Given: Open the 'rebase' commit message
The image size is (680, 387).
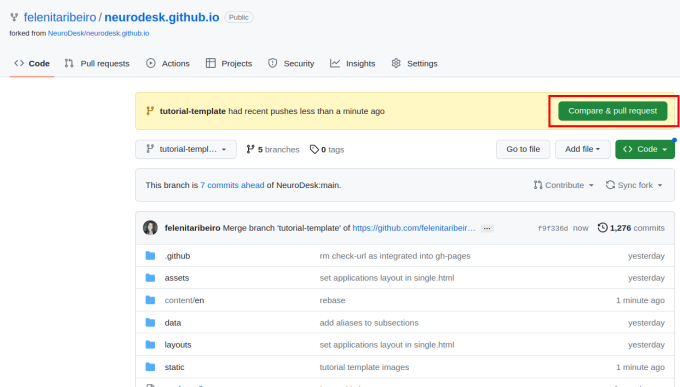Looking at the screenshot, I should coord(333,300).
